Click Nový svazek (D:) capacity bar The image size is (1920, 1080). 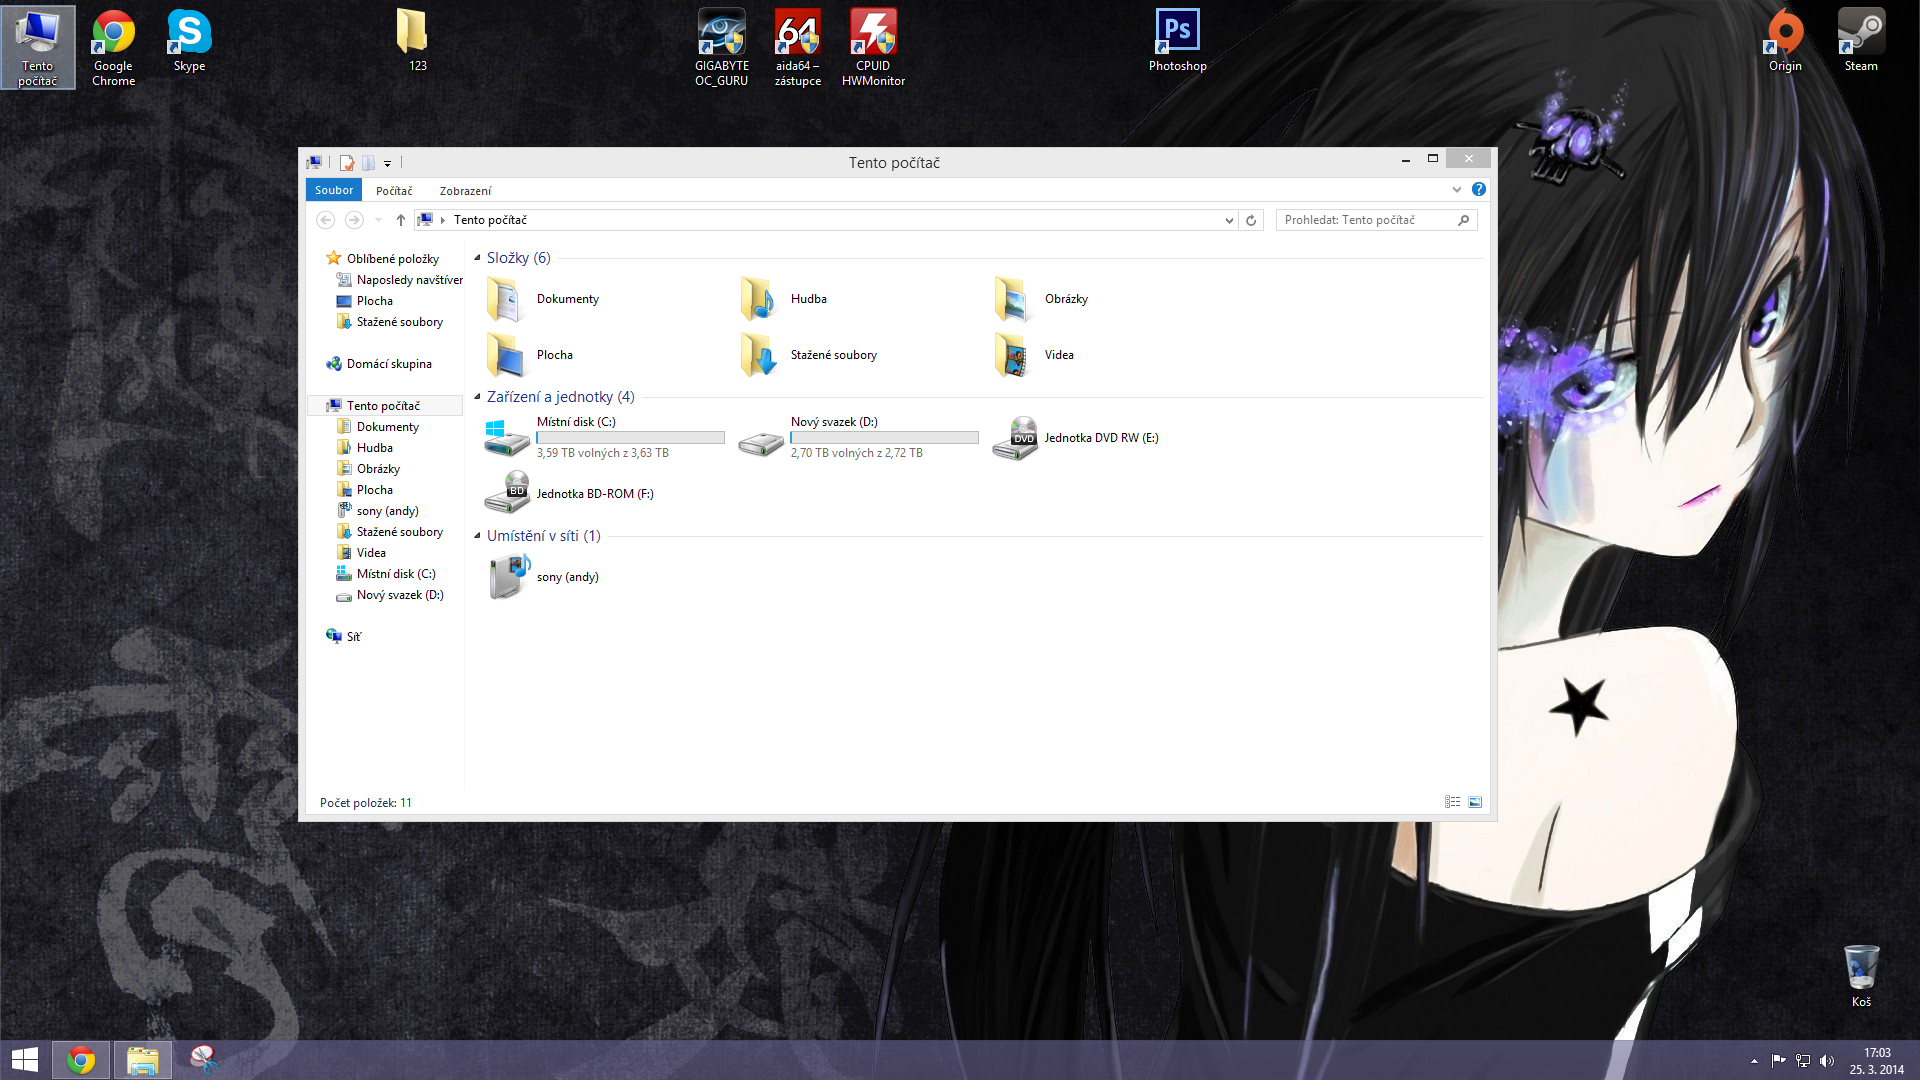point(884,438)
